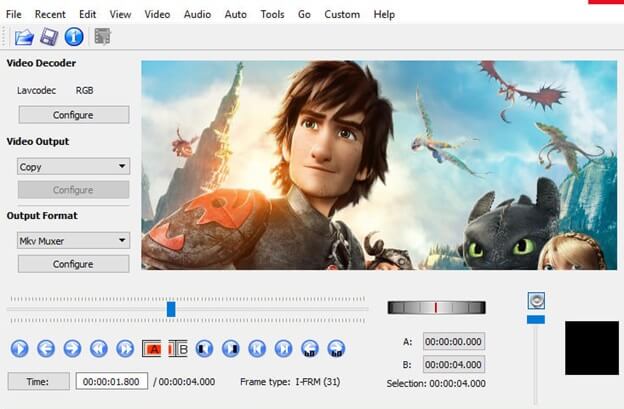The height and width of the screenshot is (409, 624).
Task: Skip forward 60 seconds icon
Action: pos(336,349)
